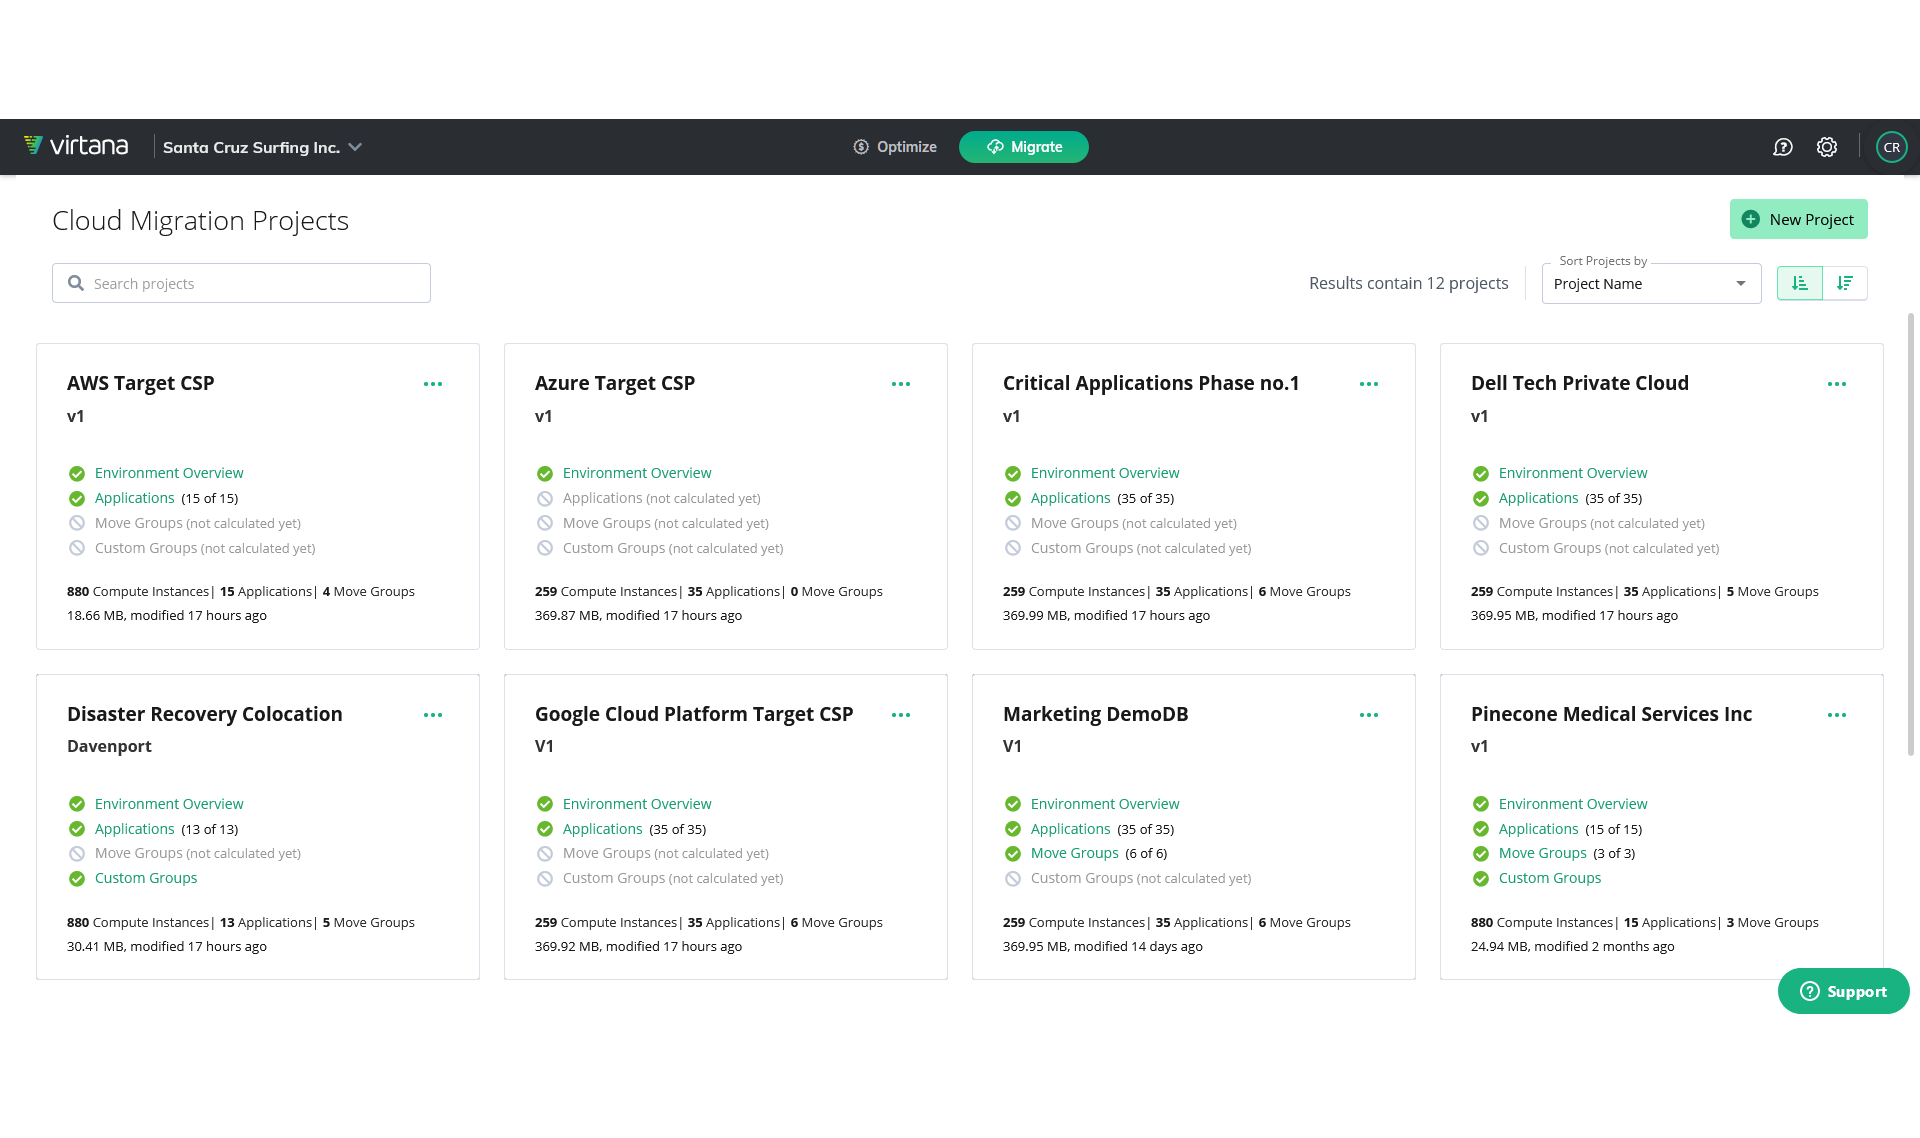Viewport: 1920px width, 1138px height.
Task: Open options menu for Marketing DemoDB
Action: [1369, 715]
